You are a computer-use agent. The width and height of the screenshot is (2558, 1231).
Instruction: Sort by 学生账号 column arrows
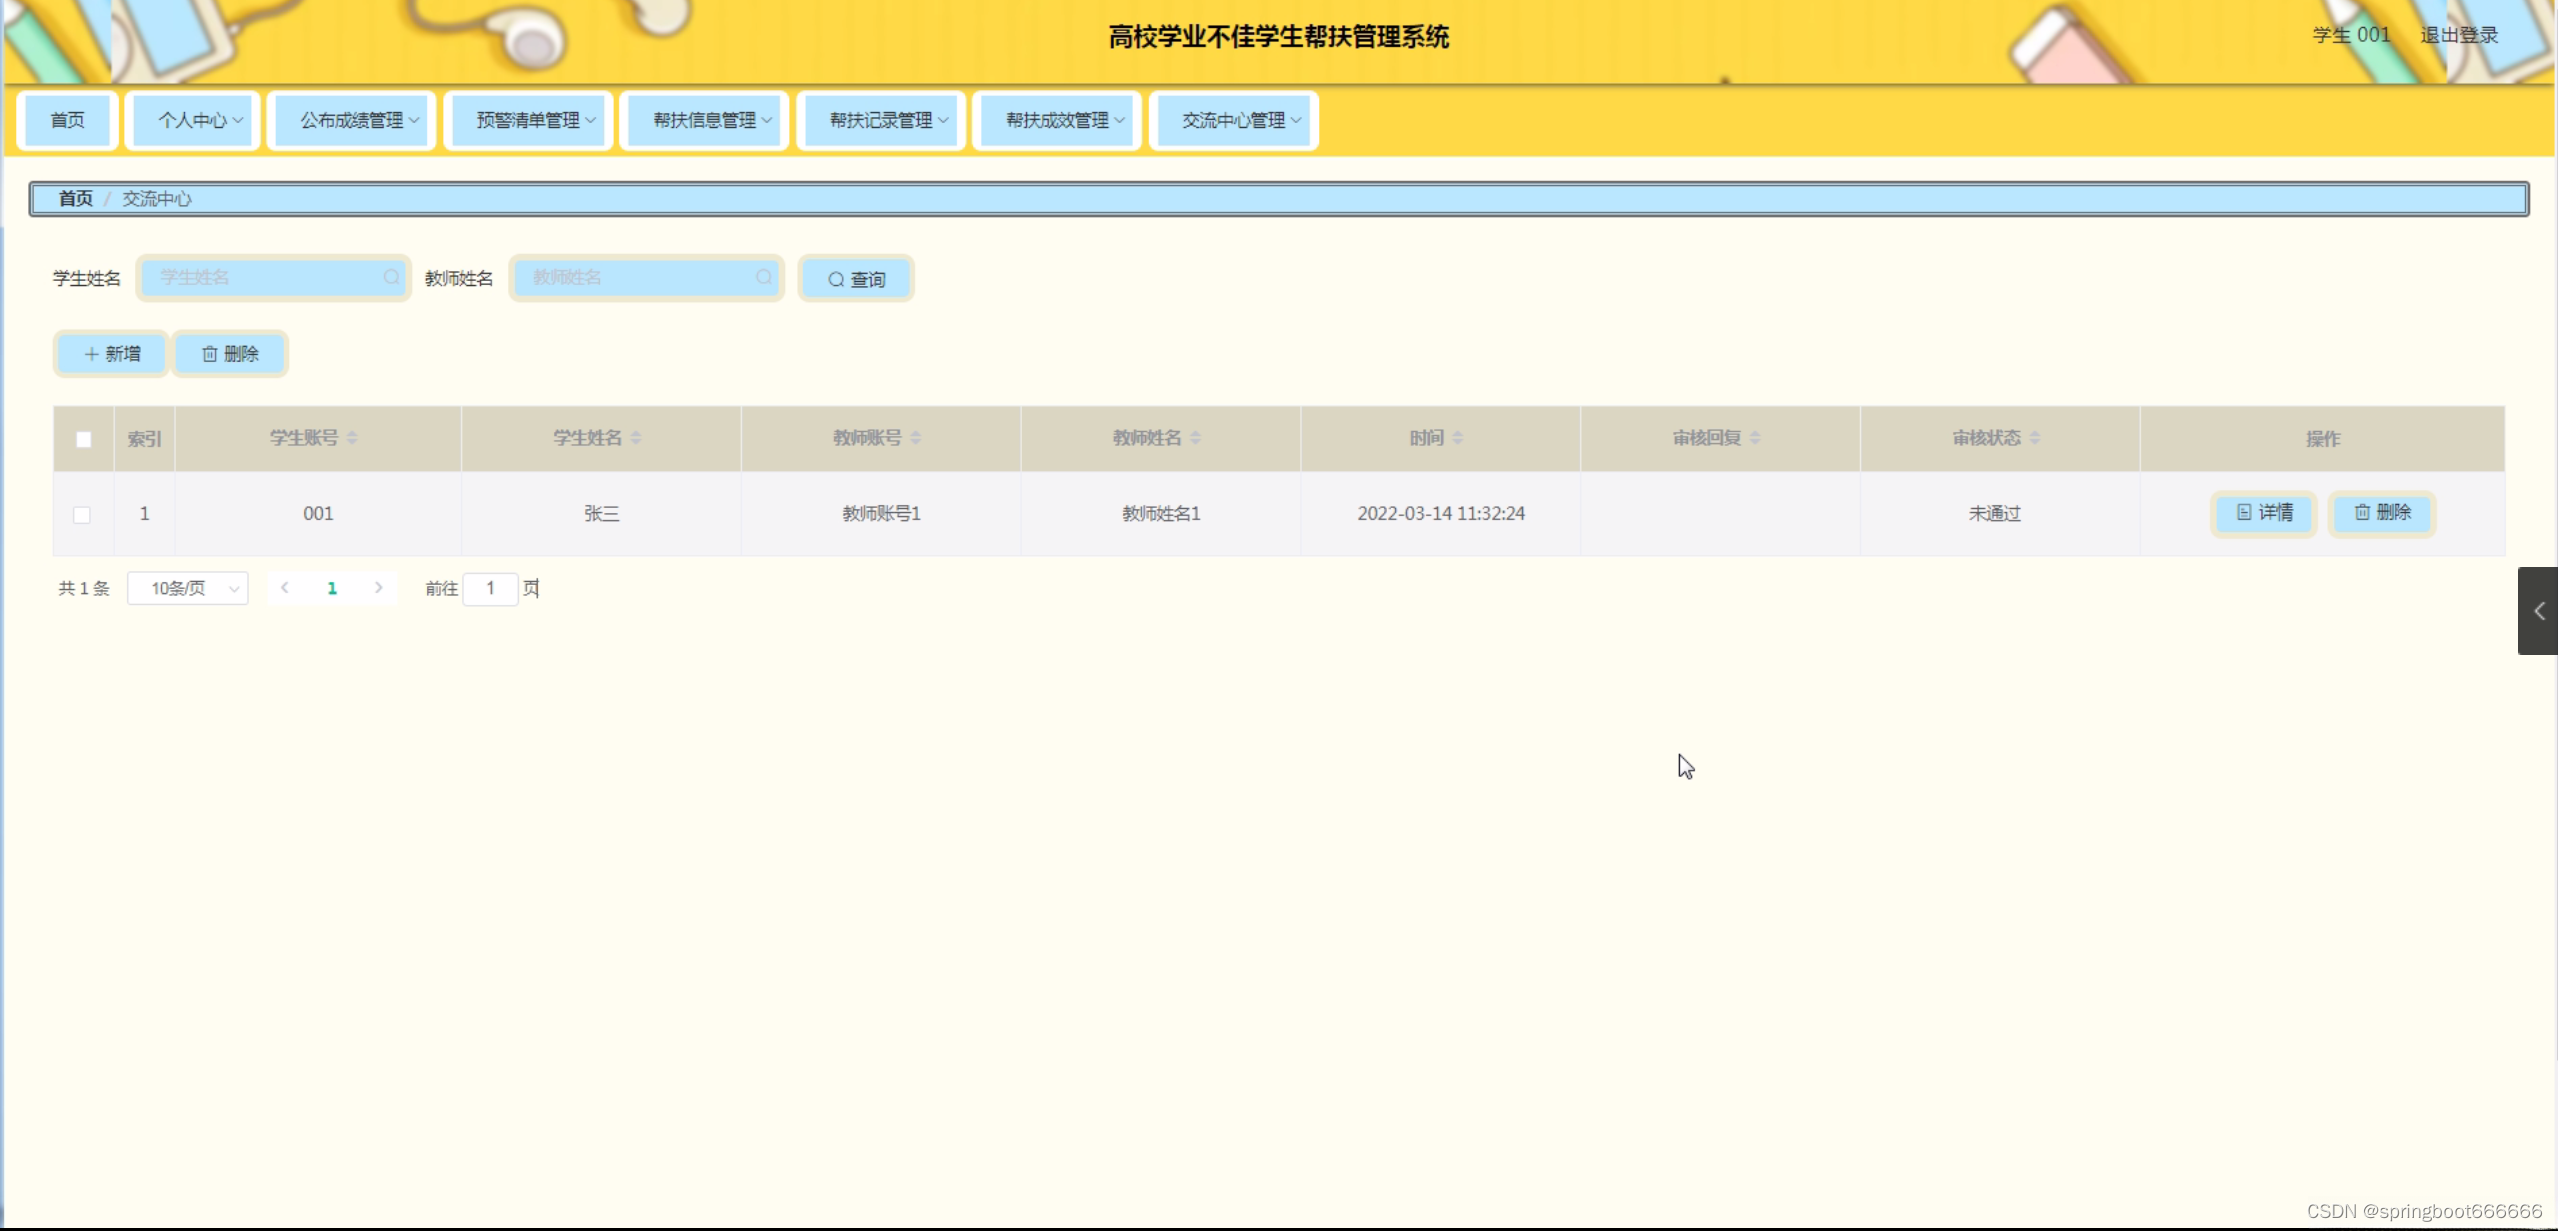tap(352, 438)
